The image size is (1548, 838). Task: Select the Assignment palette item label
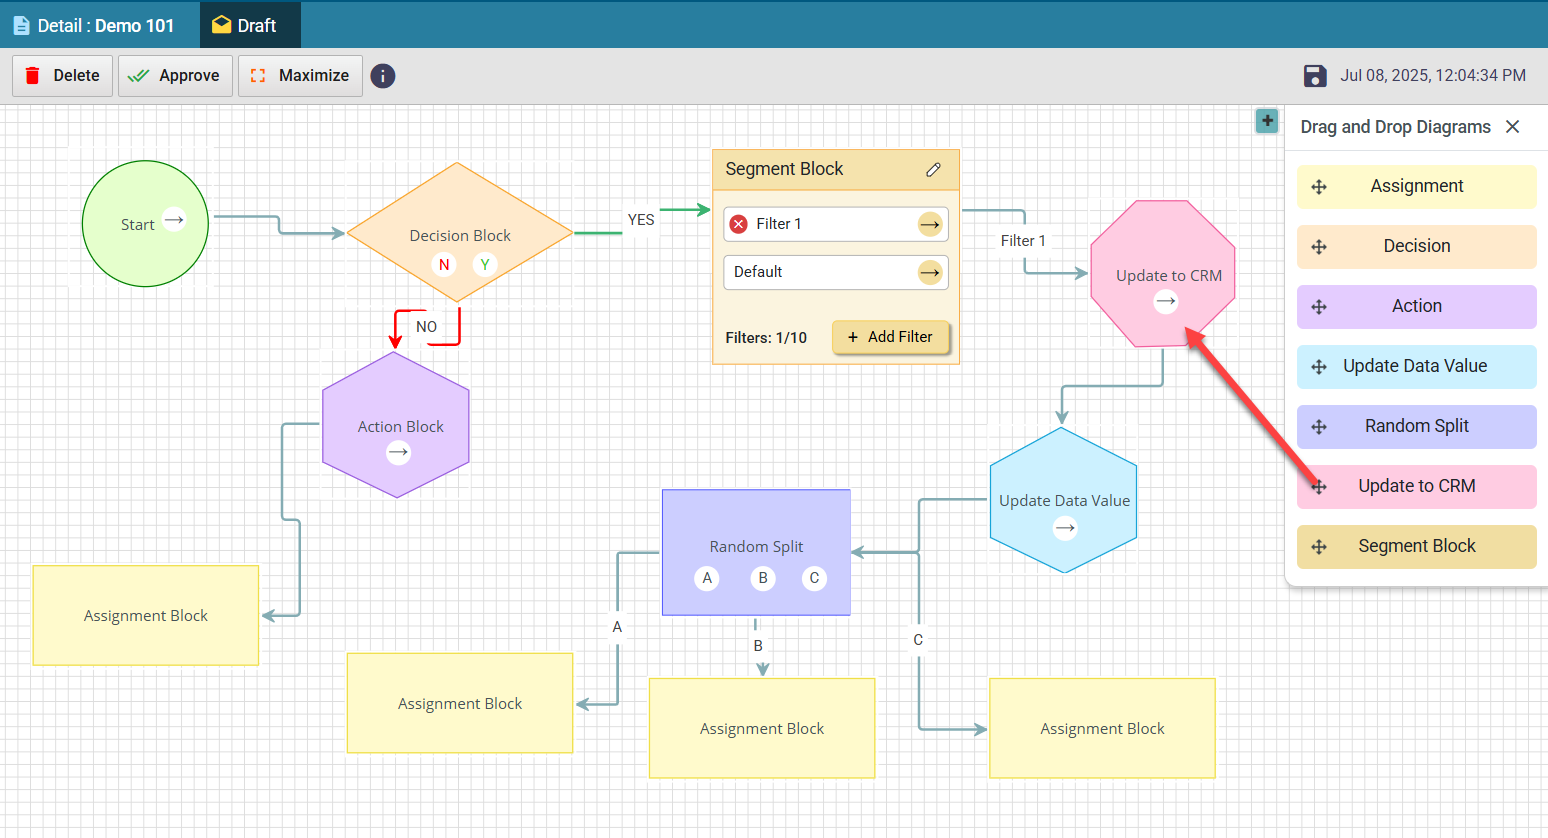pyautogui.click(x=1417, y=186)
